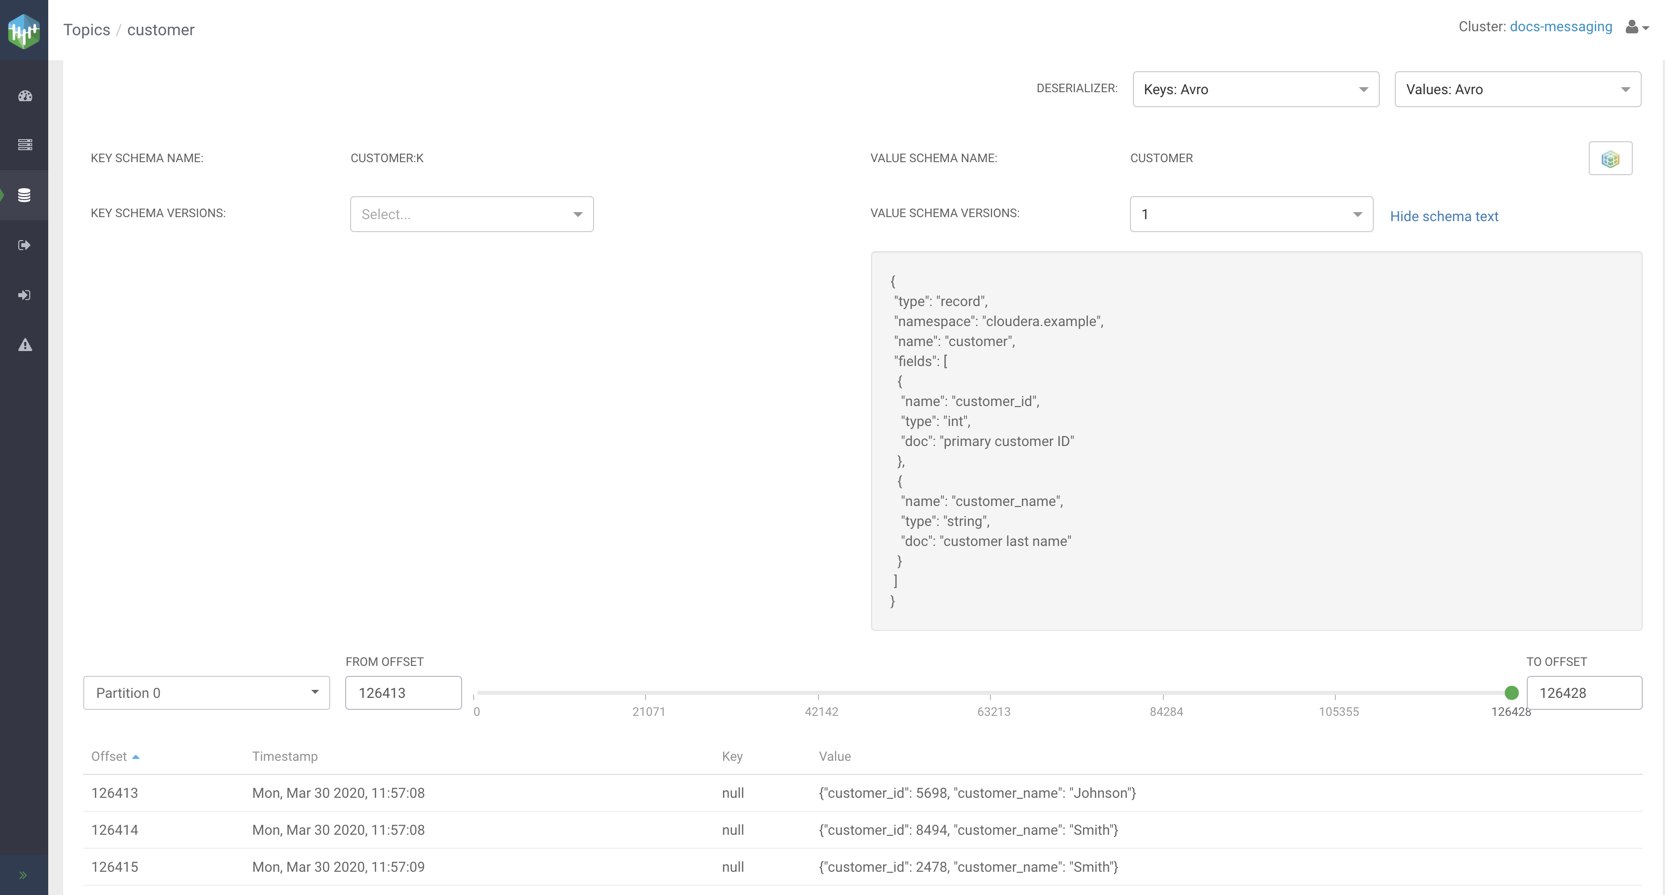Image resolution: width=1665 pixels, height=895 pixels.
Task: Open the Keys: Avro deserializer dropdown
Action: (1255, 89)
